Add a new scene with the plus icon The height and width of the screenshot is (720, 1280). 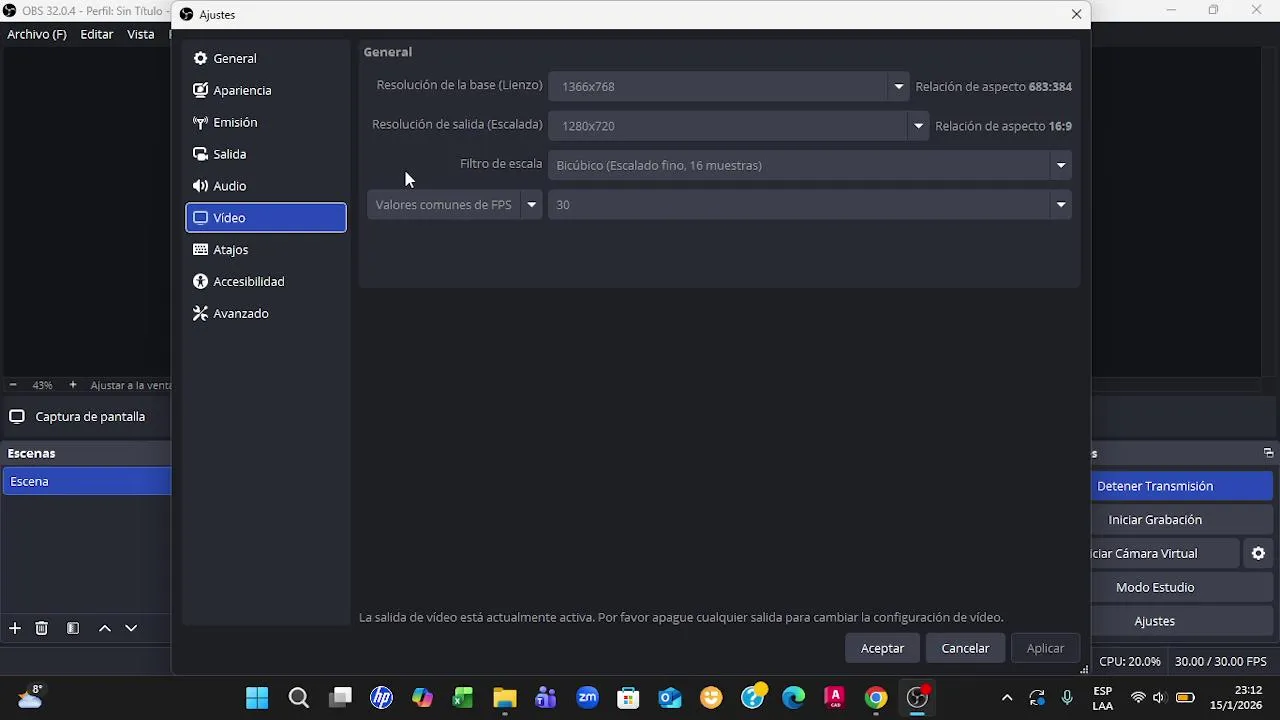pyautogui.click(x=15, y=628)
